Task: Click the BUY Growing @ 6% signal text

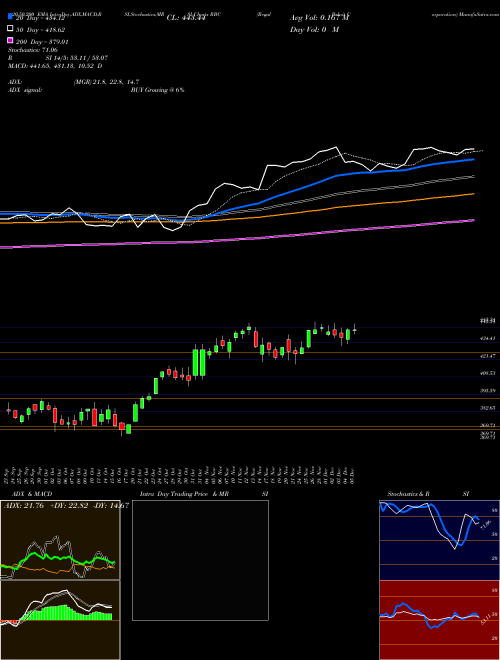Action: pos(157,90)
